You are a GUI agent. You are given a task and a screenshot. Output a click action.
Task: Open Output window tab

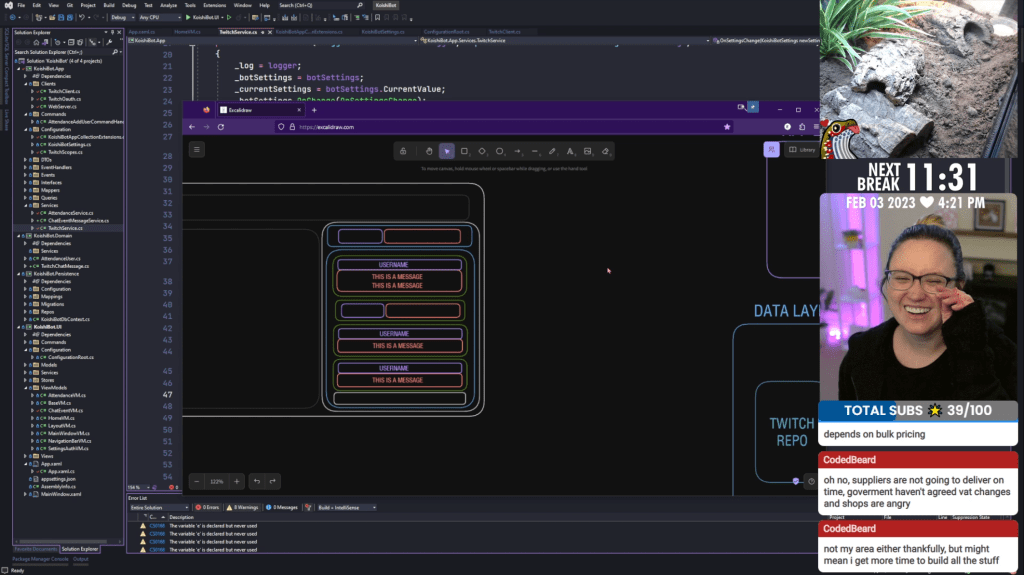coord(80,559)
